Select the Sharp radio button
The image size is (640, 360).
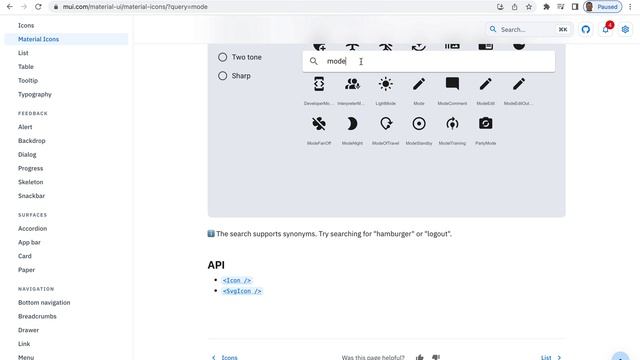click(222, 76)
